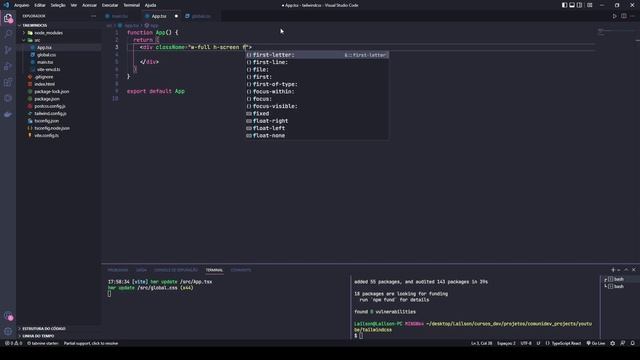Open the Ajuda menu
This screenshot has width=640, height=360.
click(x=151, y=5)
